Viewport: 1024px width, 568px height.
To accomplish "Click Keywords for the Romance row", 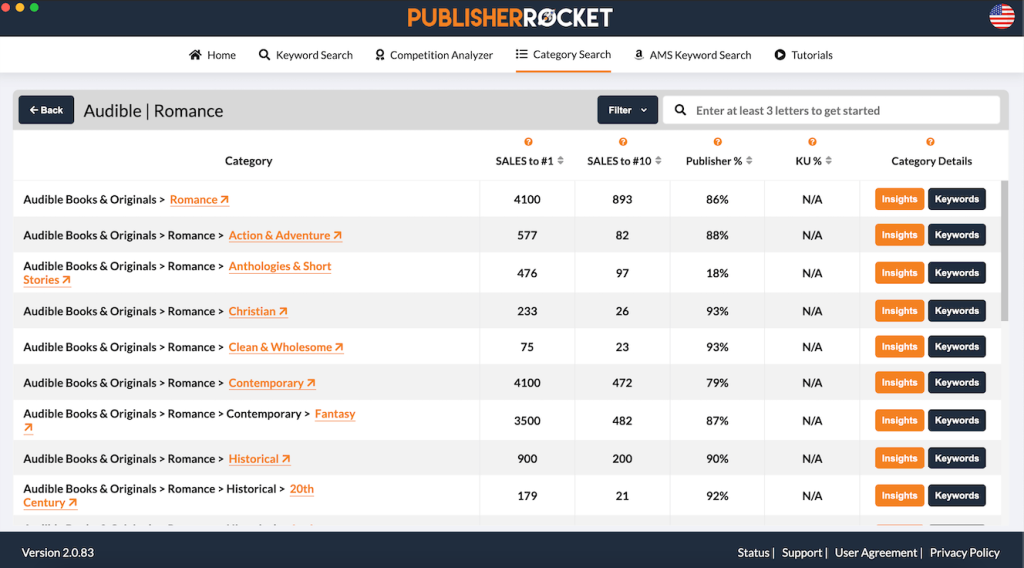I will click(957, 199).
